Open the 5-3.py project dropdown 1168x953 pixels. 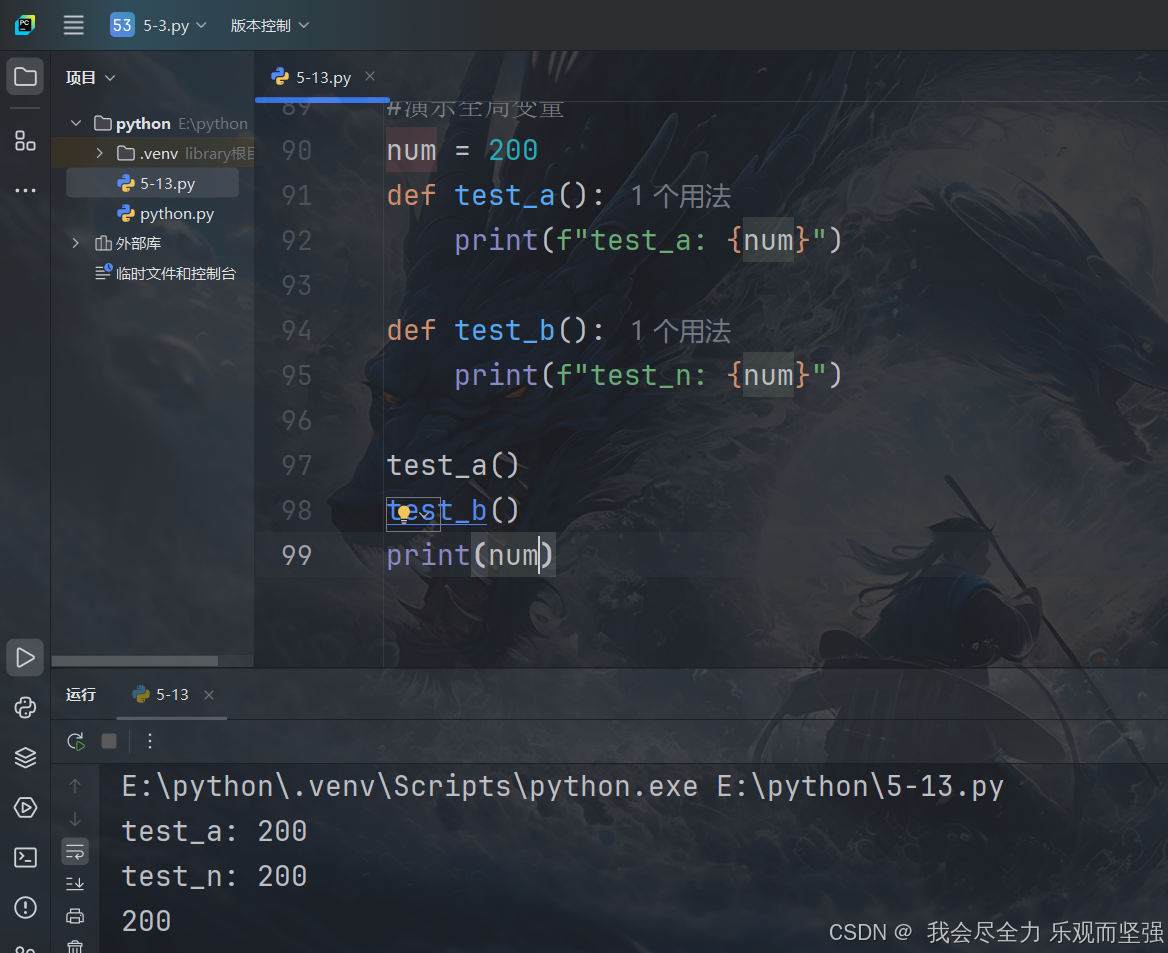tap(175, 25)
